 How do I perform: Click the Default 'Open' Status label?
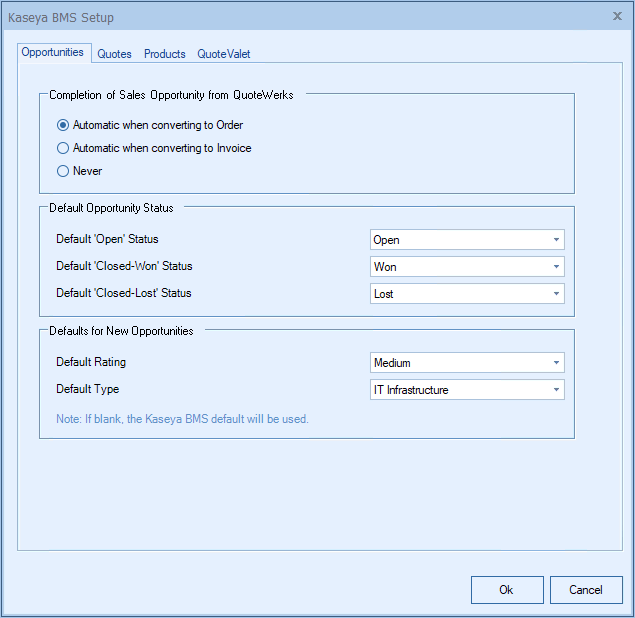pos(107,239)
